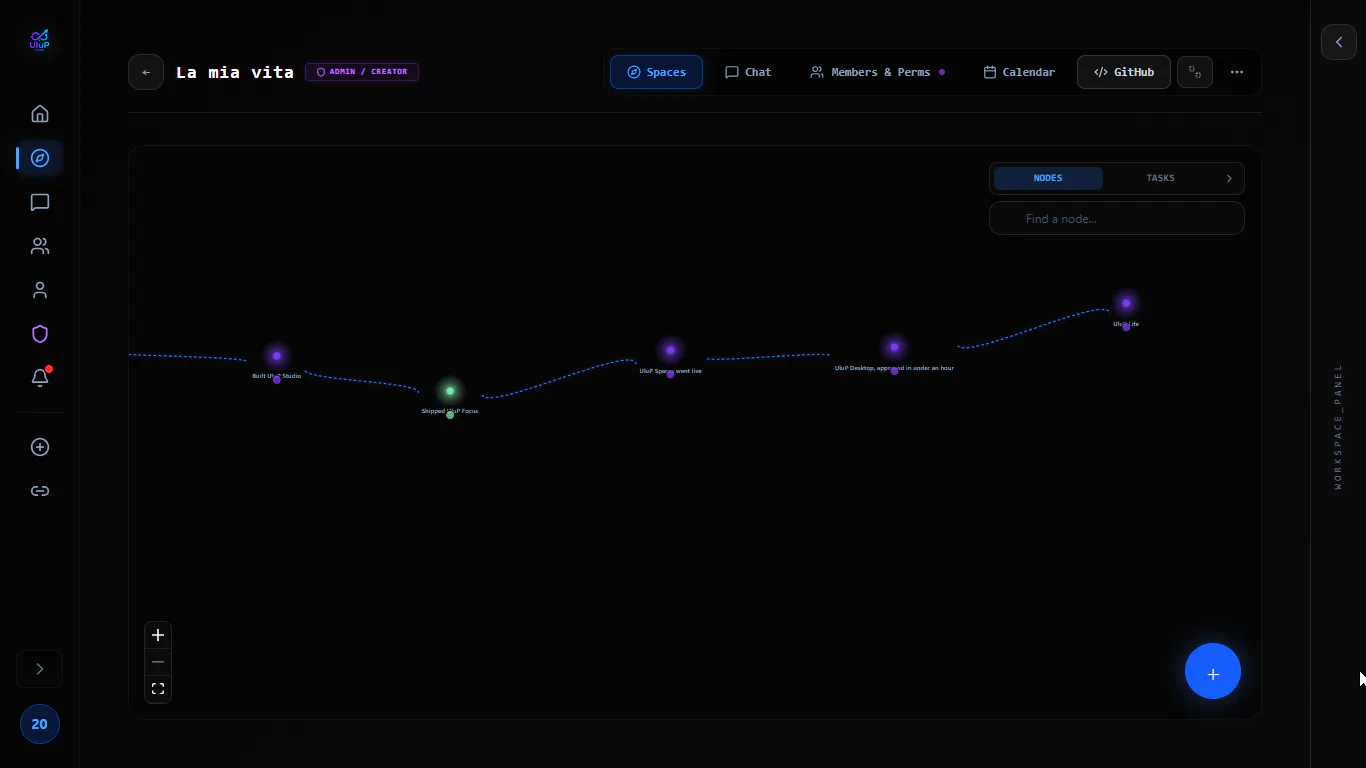The width and height of the screenshot is (1366, 768).
Task: Open the Members & Perms tab
Action: 877,72
